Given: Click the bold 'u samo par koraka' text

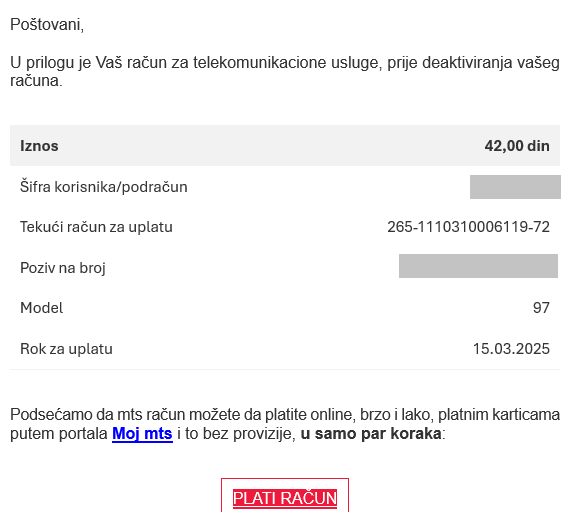Looking at the screenshot, I should point(371,433).
